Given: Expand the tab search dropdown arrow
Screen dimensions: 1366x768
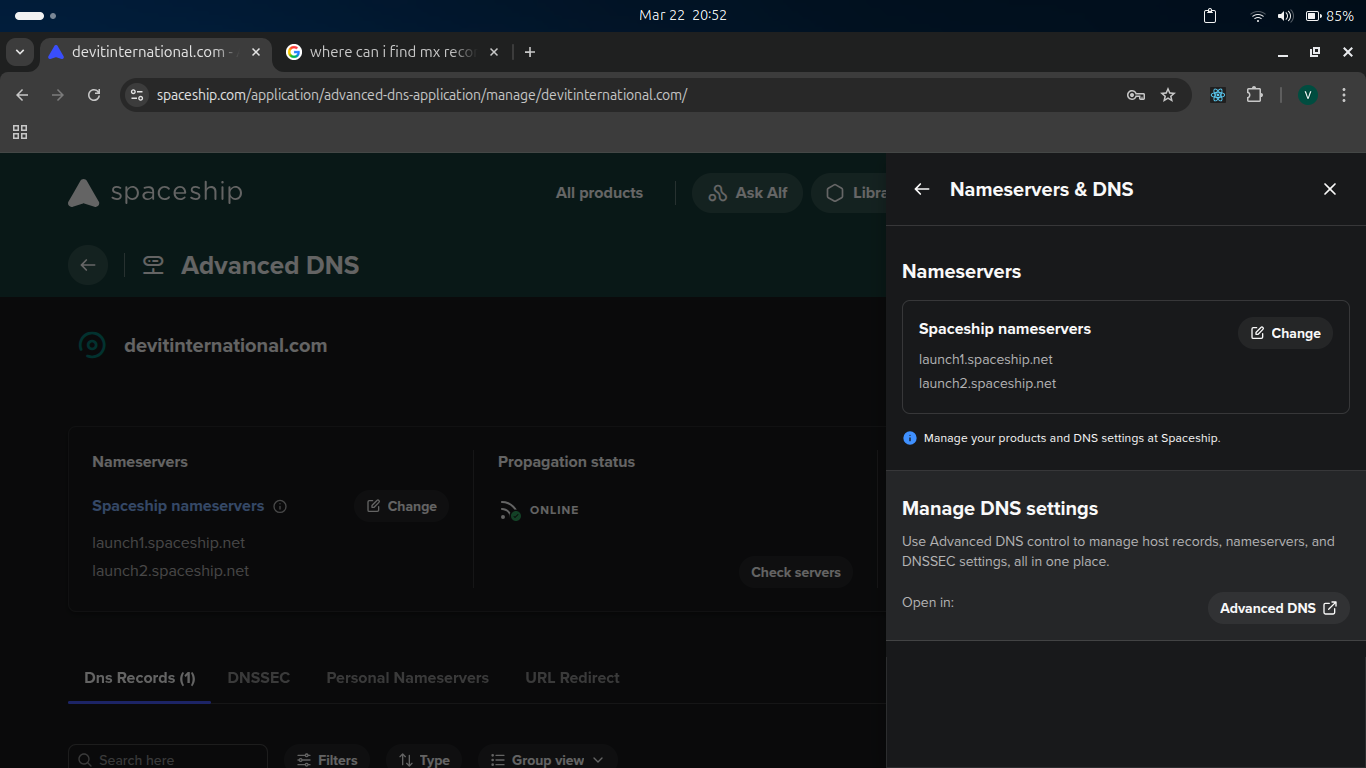Looking at the screenshot, I should 19,52.
